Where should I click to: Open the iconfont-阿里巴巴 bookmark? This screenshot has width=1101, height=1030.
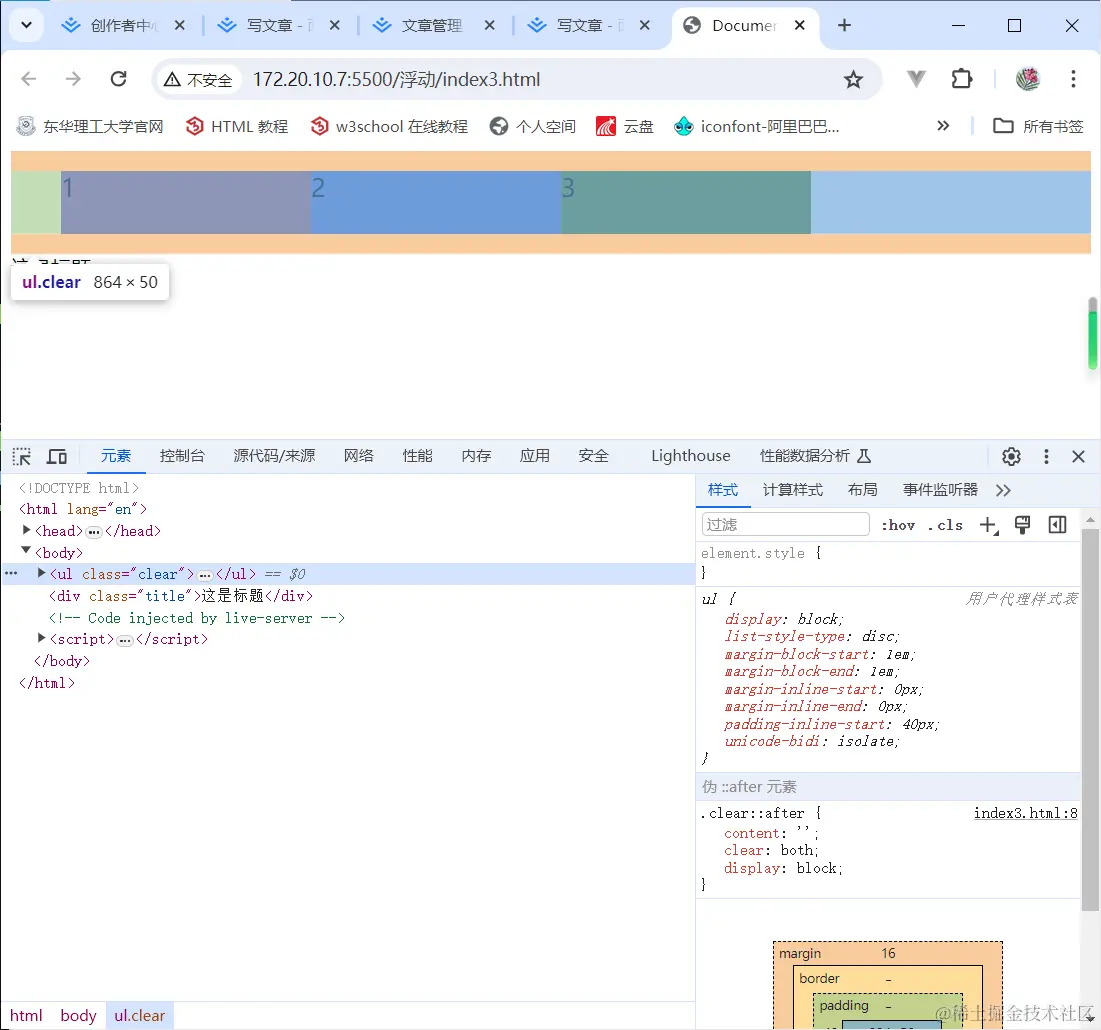[x=756, y=126]
